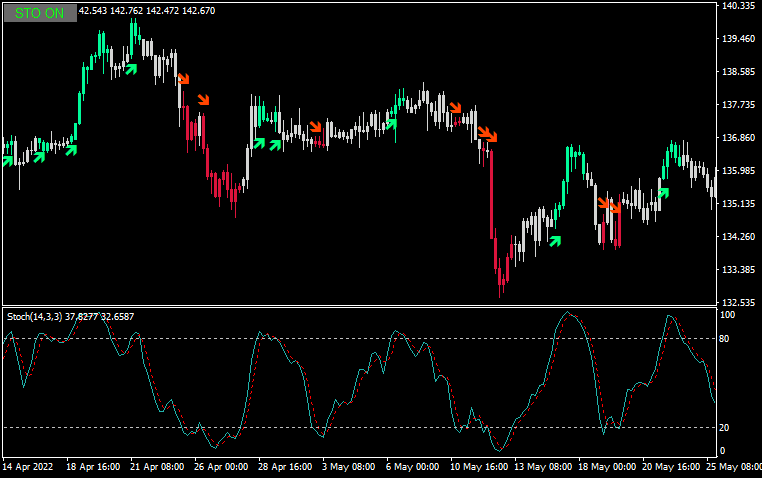
Task: Click the stochastic 20 level label
Action: (726, 428)
